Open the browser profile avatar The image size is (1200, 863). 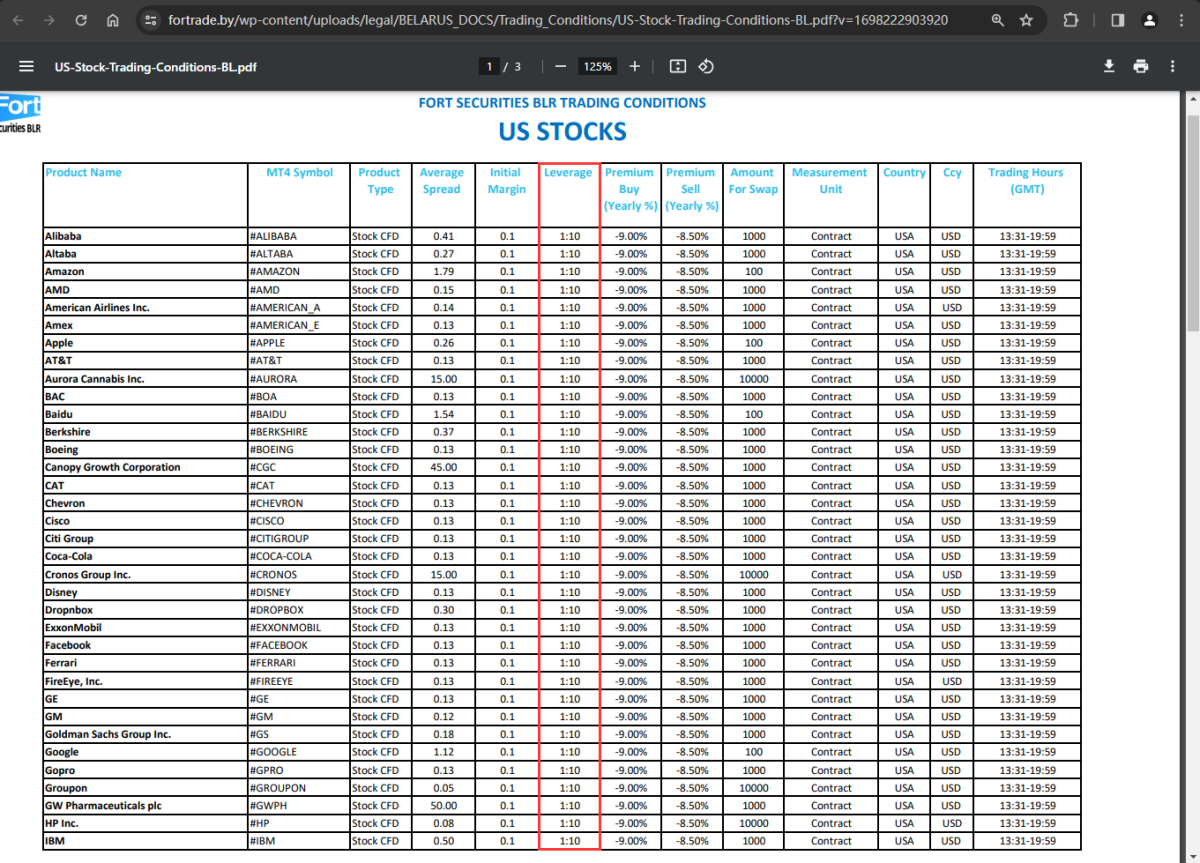tap(1150, 20)
